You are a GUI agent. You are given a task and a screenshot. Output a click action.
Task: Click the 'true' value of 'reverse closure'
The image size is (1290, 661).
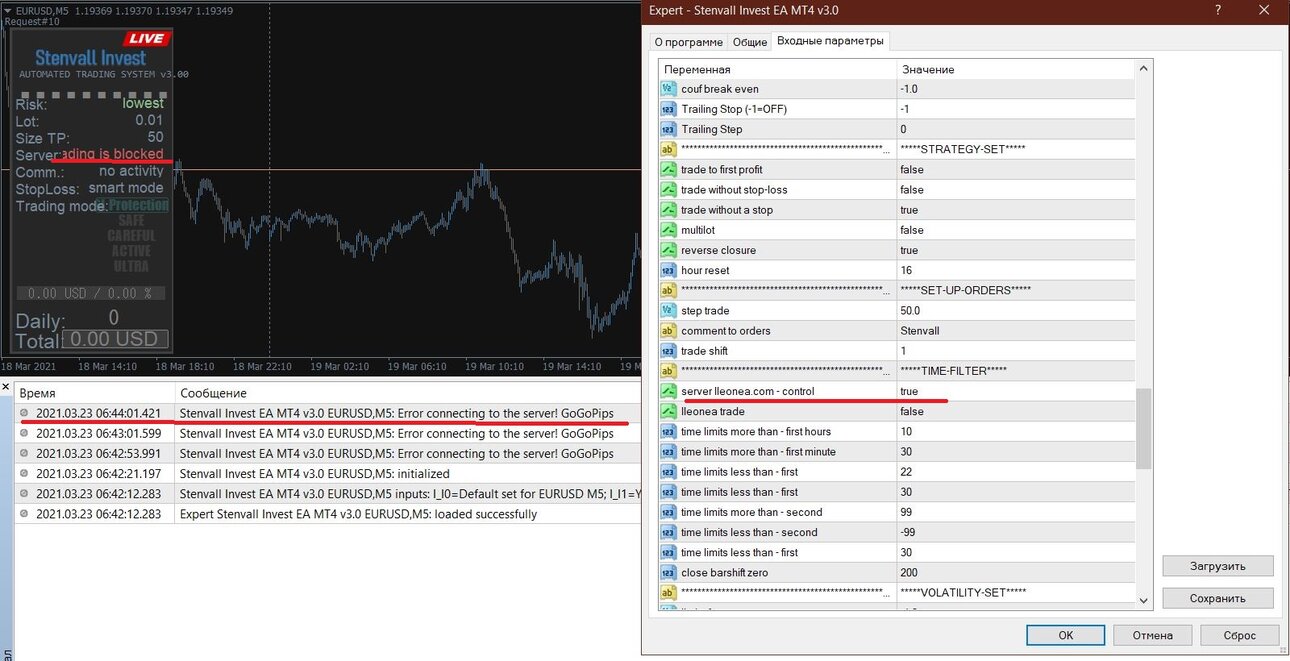point(909,250)
